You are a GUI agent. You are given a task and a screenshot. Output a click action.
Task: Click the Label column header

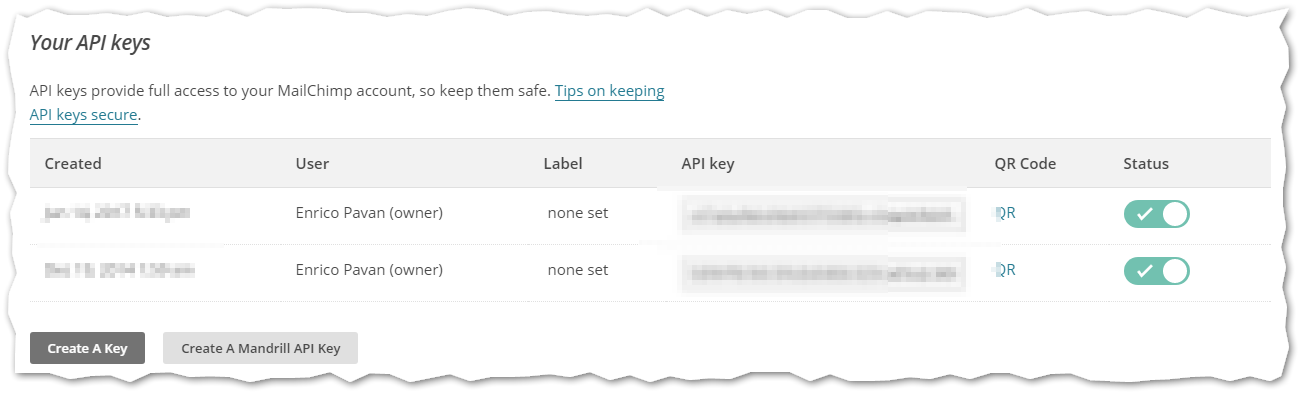coord(563,164)
